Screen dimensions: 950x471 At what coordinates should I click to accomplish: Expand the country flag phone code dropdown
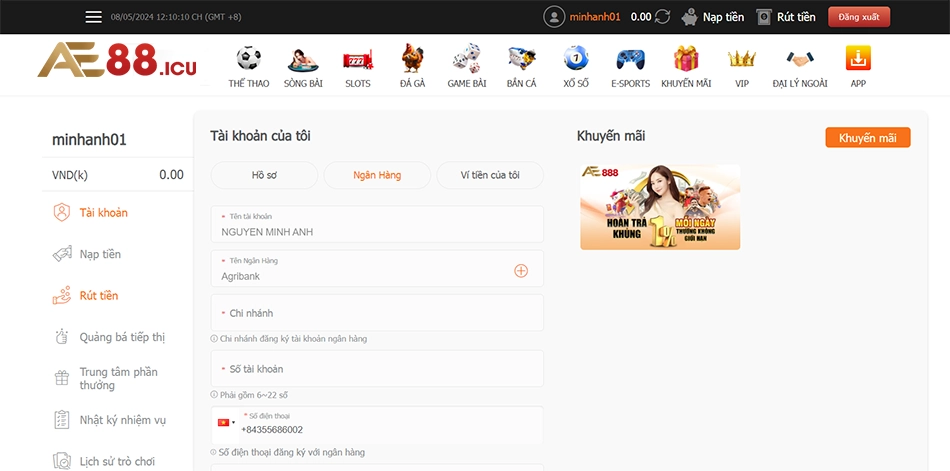(226, 423)
